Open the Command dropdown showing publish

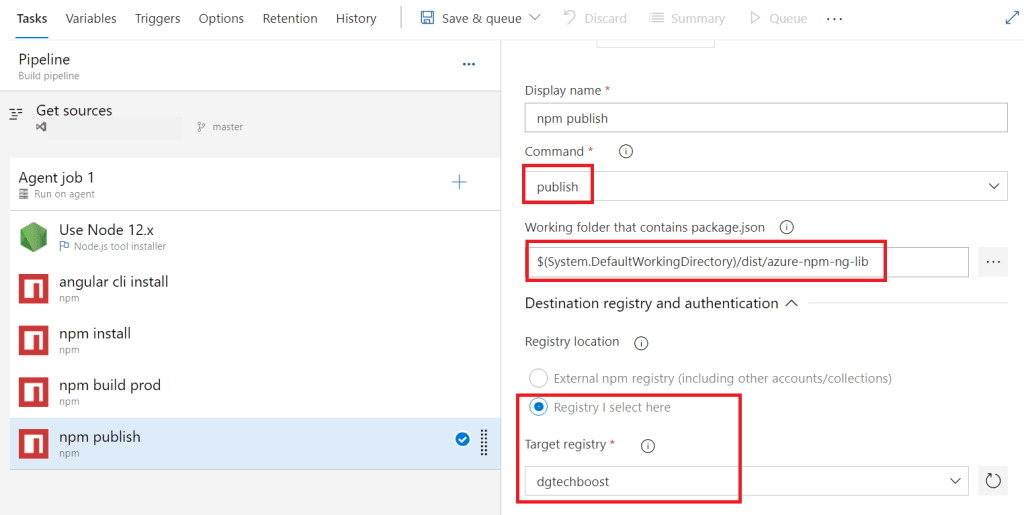tap(765, 186)
